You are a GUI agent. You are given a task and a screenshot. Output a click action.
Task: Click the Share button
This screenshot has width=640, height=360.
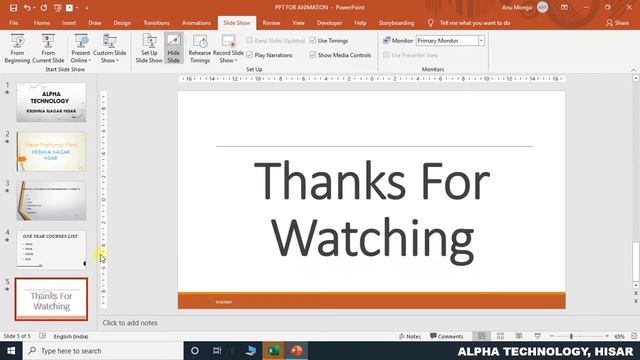click(x=618, y=23)
